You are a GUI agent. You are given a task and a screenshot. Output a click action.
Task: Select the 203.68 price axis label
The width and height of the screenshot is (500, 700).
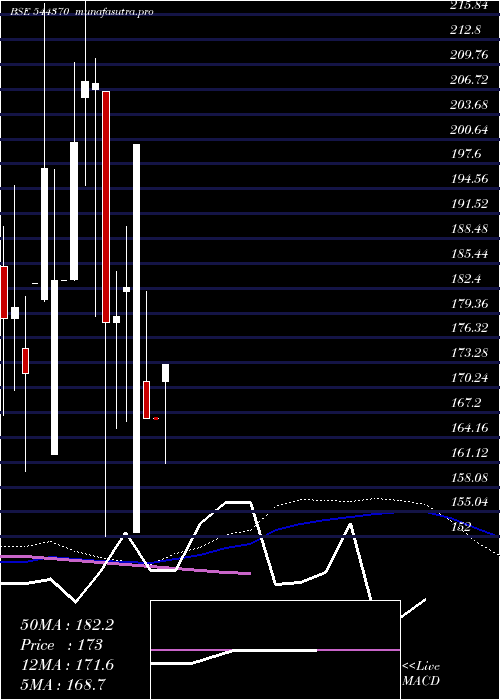pyautogui.click(x=471, y=105)
